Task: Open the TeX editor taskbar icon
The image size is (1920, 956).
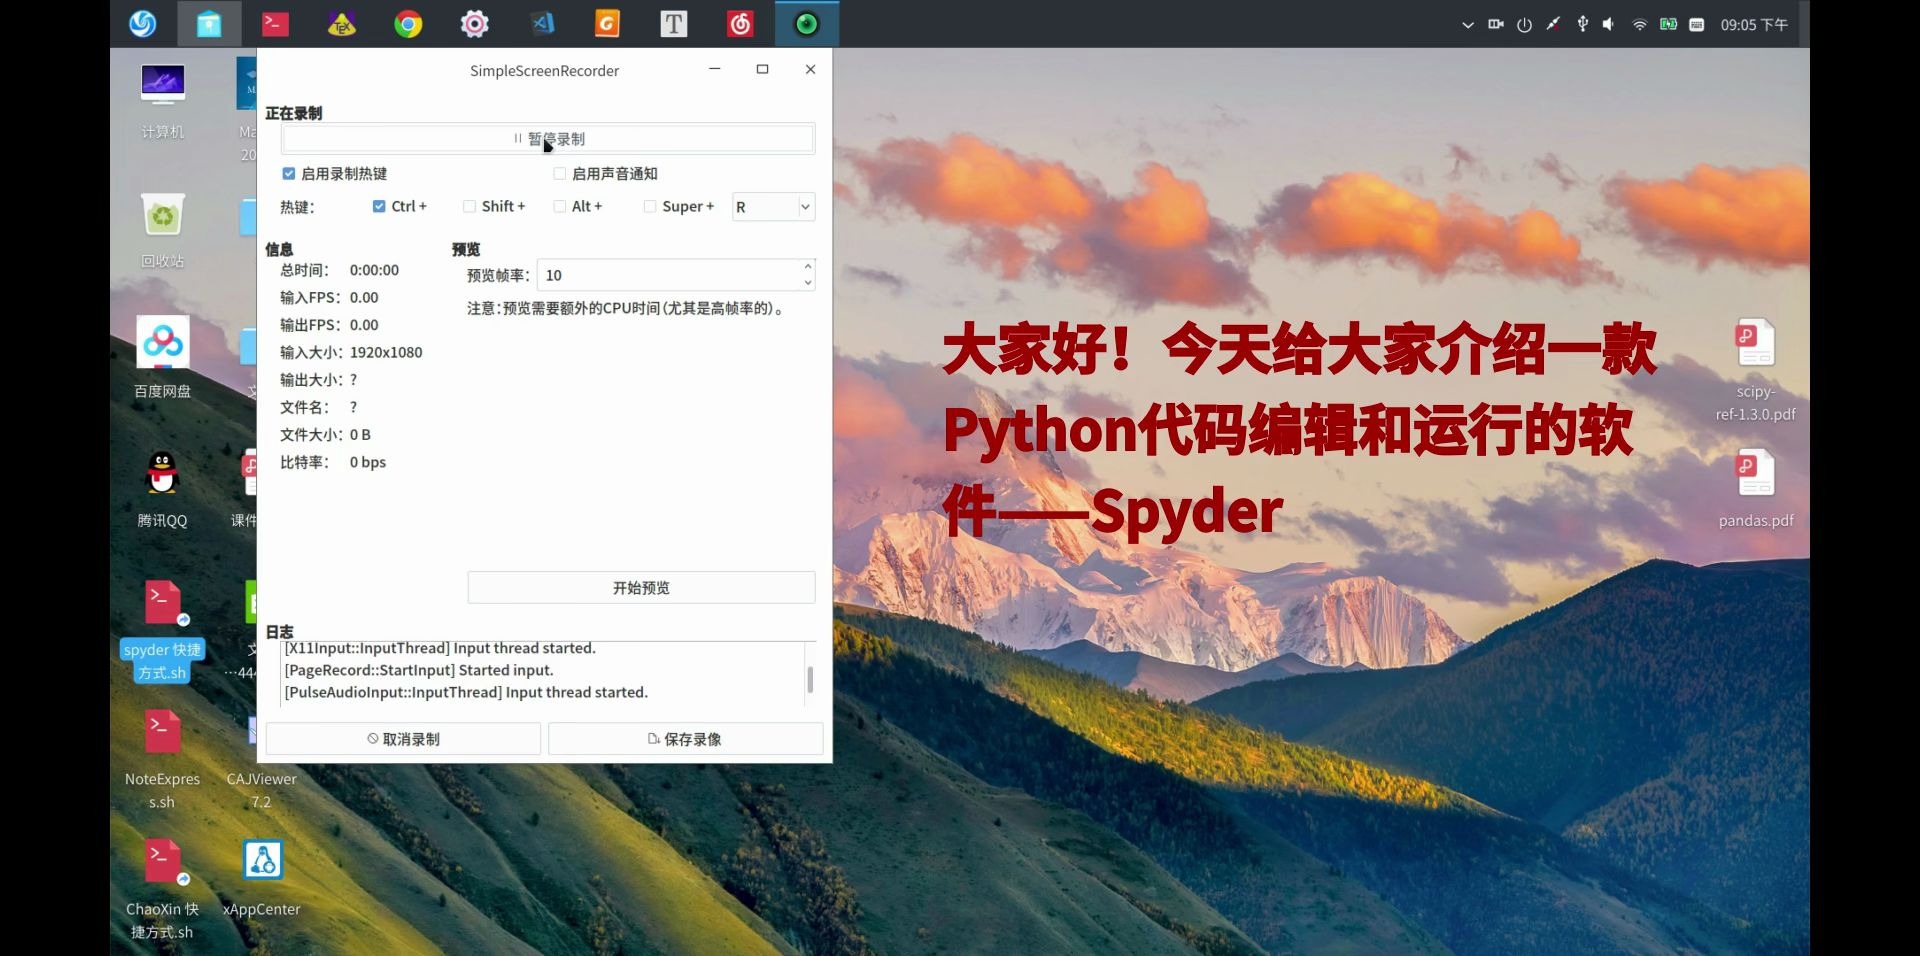Action: coord(342,23)
